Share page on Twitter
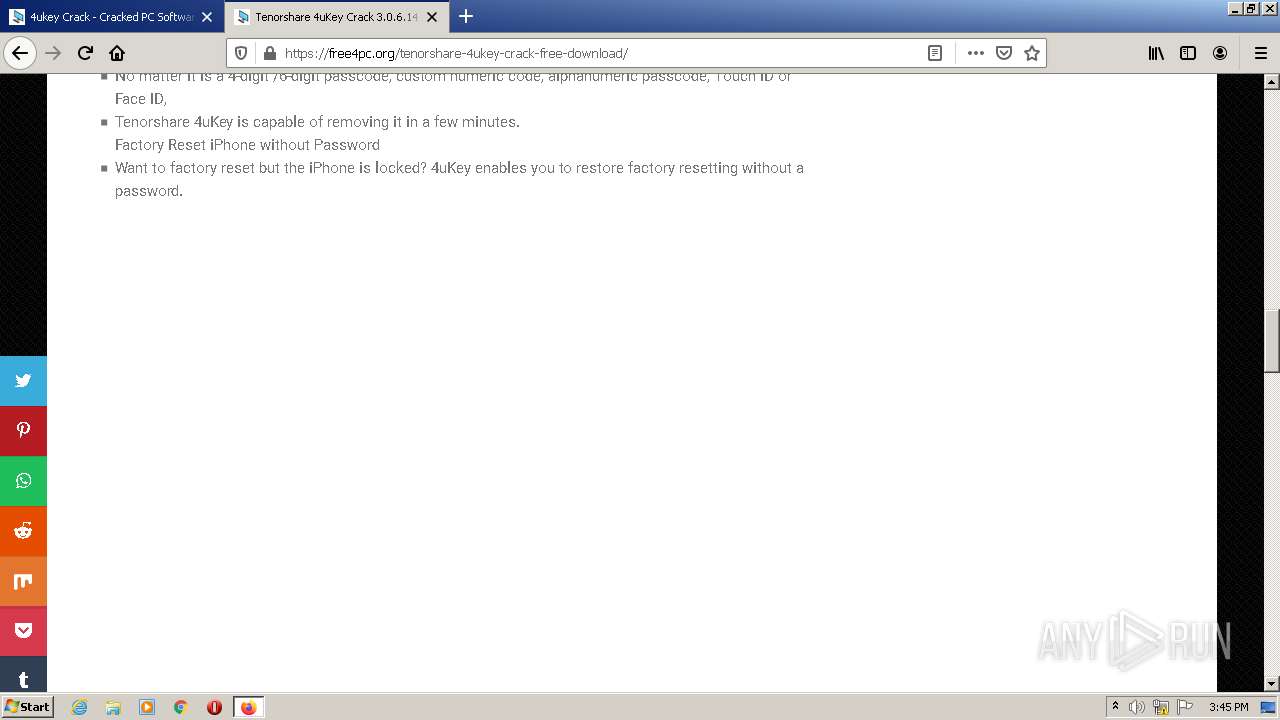1280x720 pixels. pyautogui.click(x=23, y=381)
